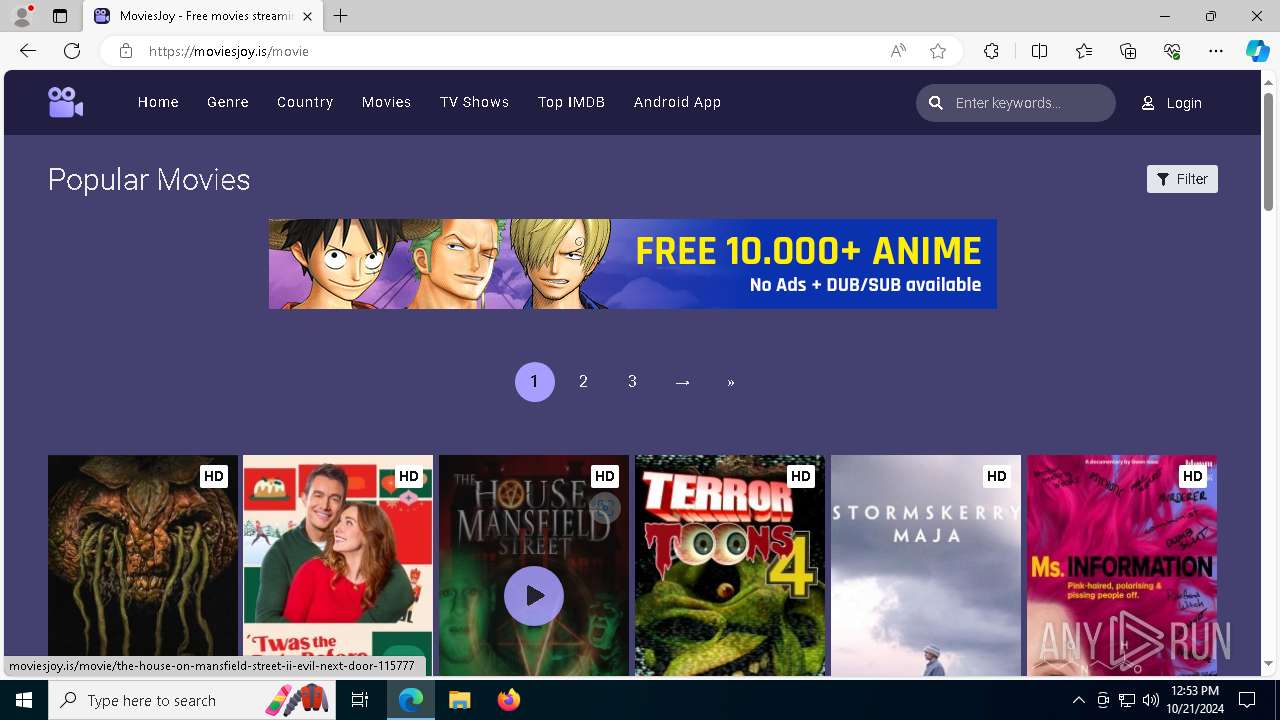Open the Extensions puzzle icon
The height and width of the screenshot is (720, 1280).
[991, 51]
